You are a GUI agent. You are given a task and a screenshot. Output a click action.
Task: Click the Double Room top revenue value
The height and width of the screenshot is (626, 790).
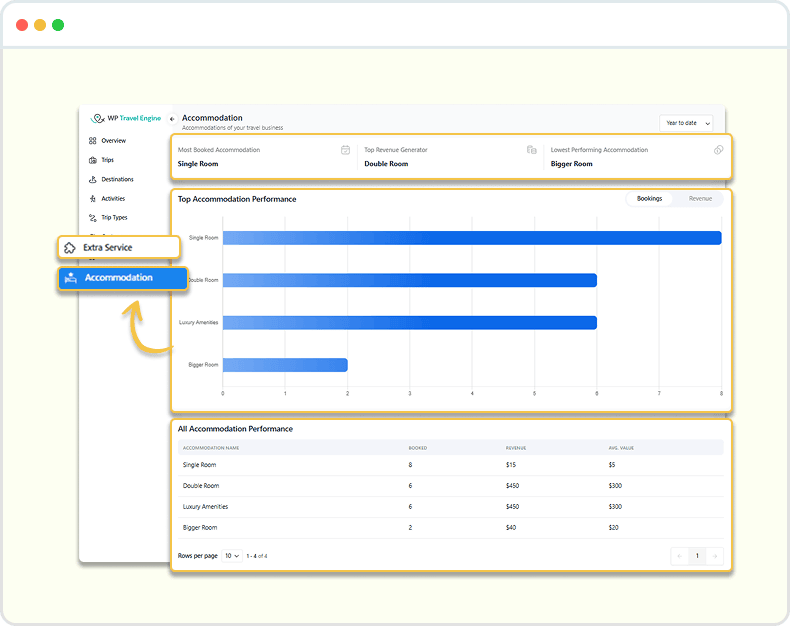[386, 164]
